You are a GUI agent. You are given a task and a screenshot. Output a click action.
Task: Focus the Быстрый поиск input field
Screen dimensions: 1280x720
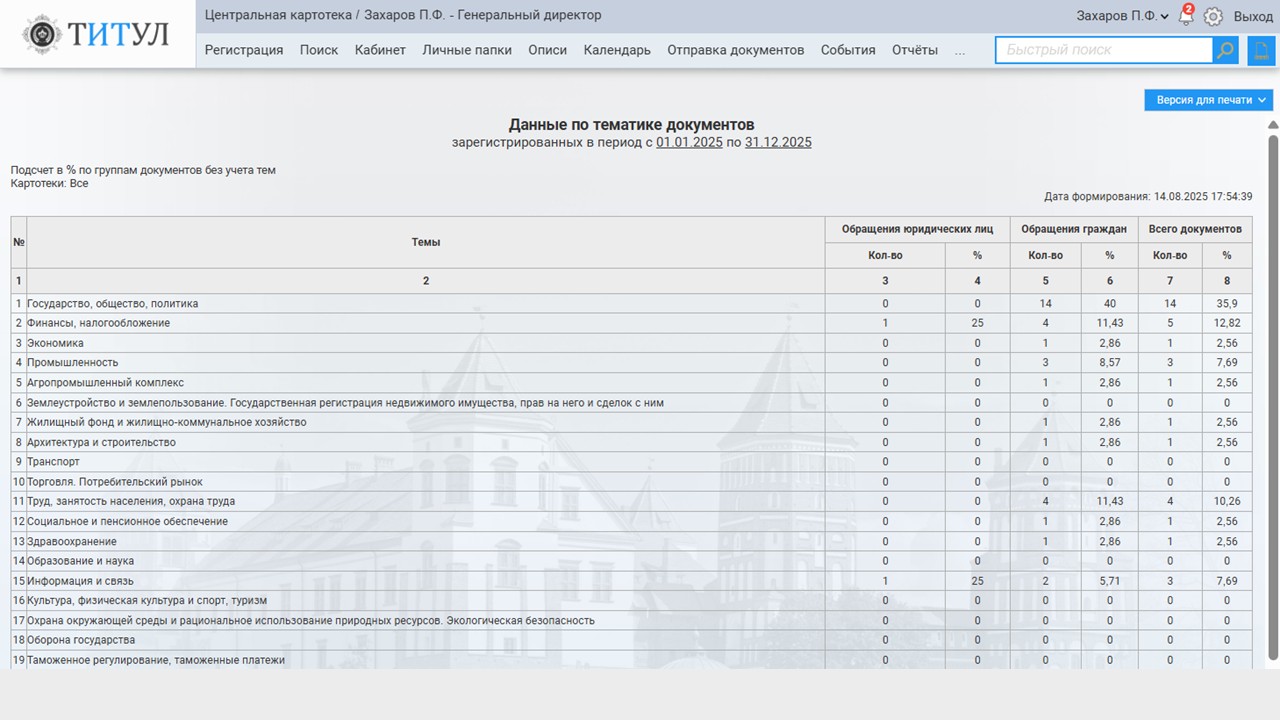[x=1103, y=50]
